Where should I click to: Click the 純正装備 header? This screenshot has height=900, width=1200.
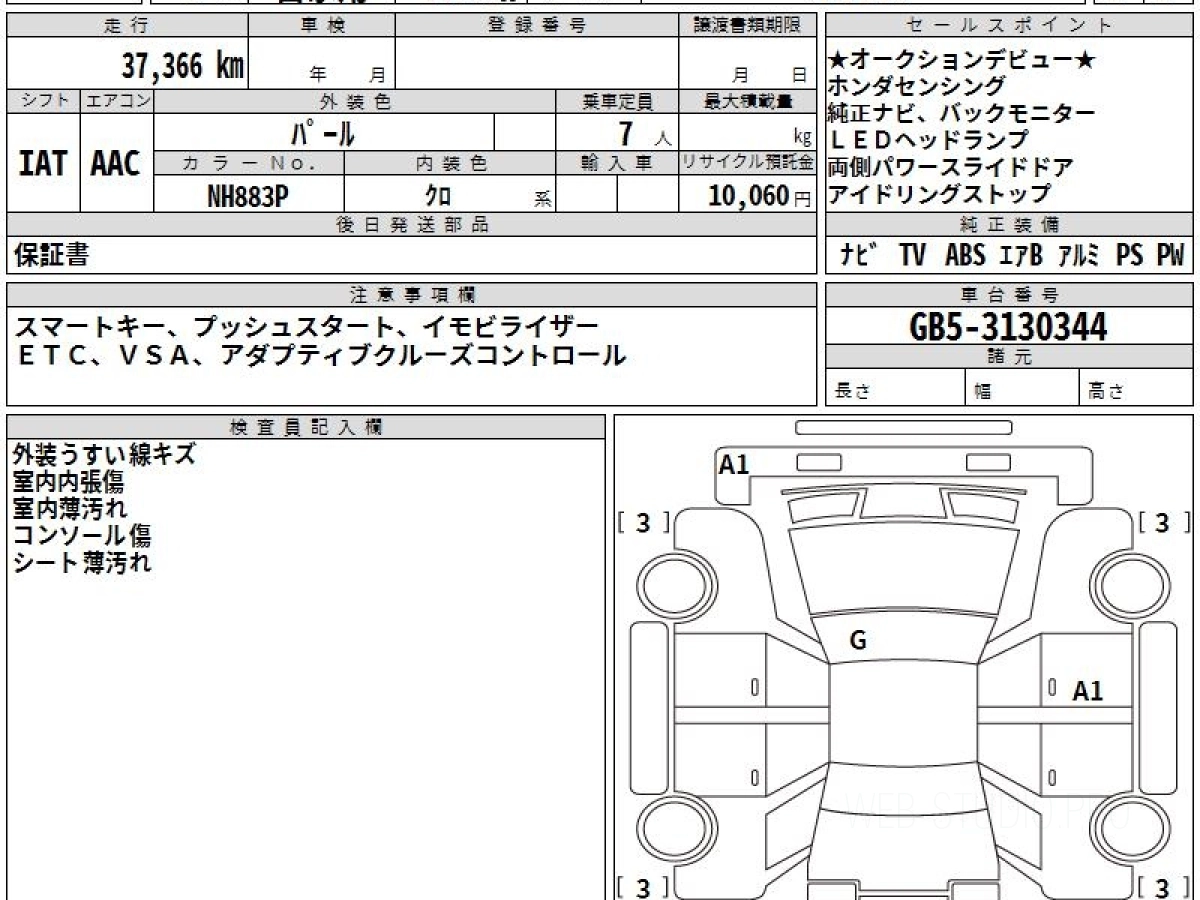1009,225
